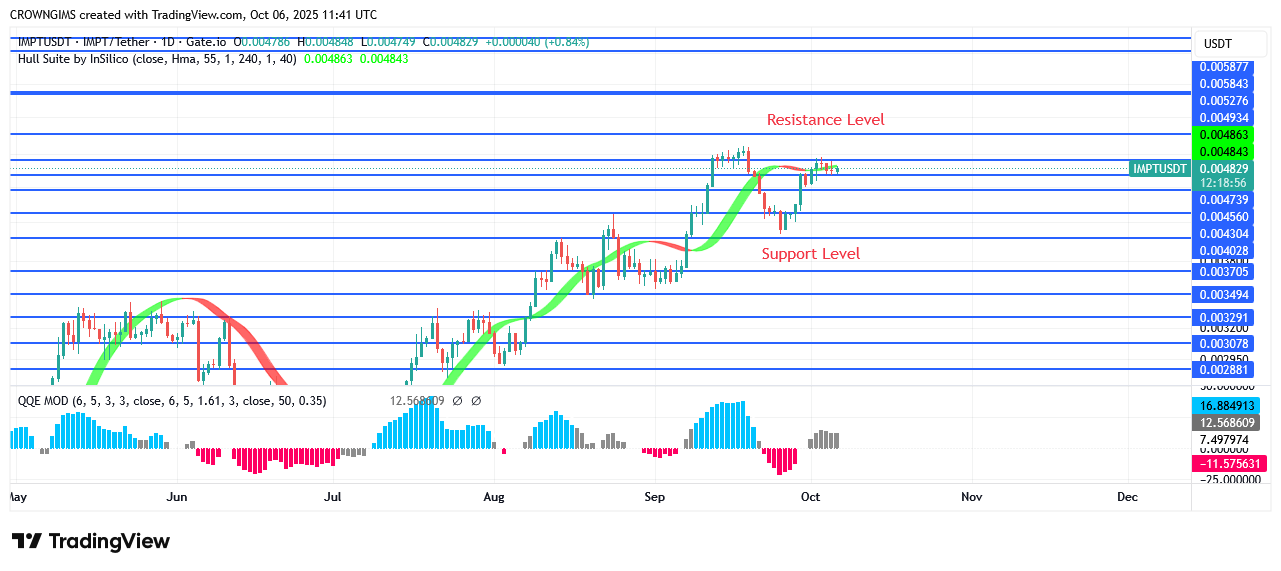Click the 0.003291 price label
Viewport: 1281px width, 571px height.
[x=1224, y=317]
